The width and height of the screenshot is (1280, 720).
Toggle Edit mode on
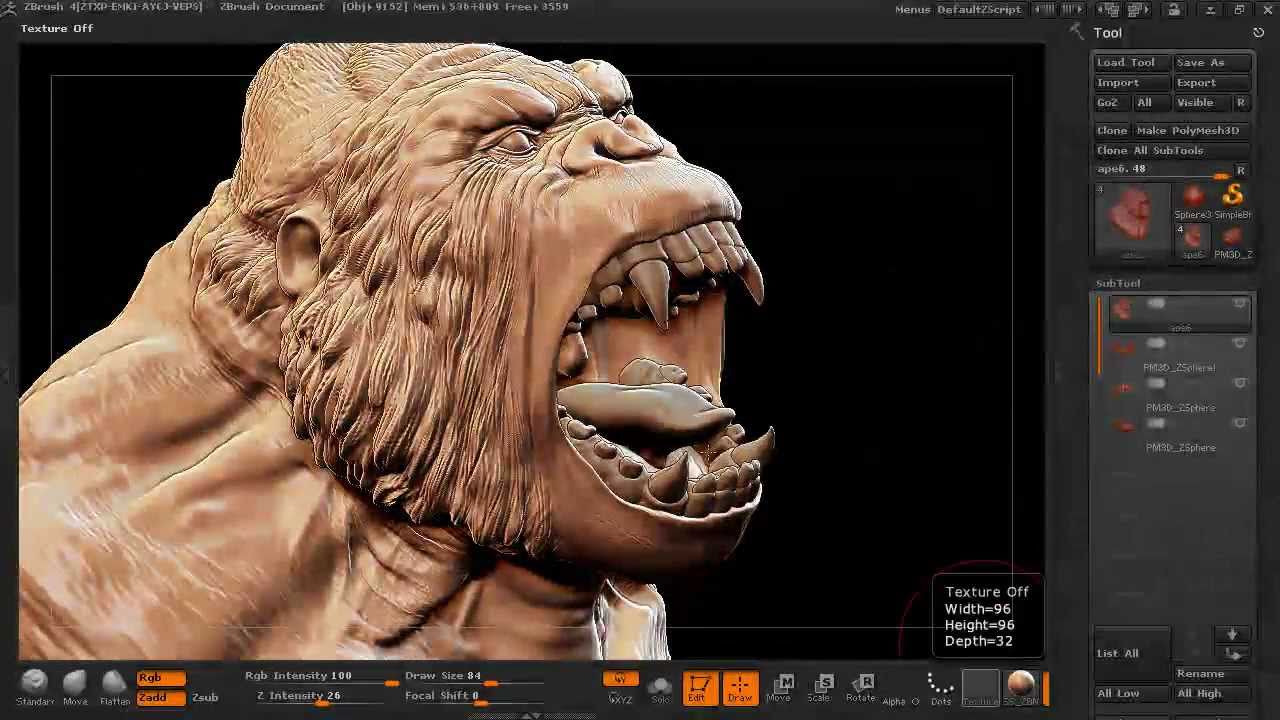699,686
